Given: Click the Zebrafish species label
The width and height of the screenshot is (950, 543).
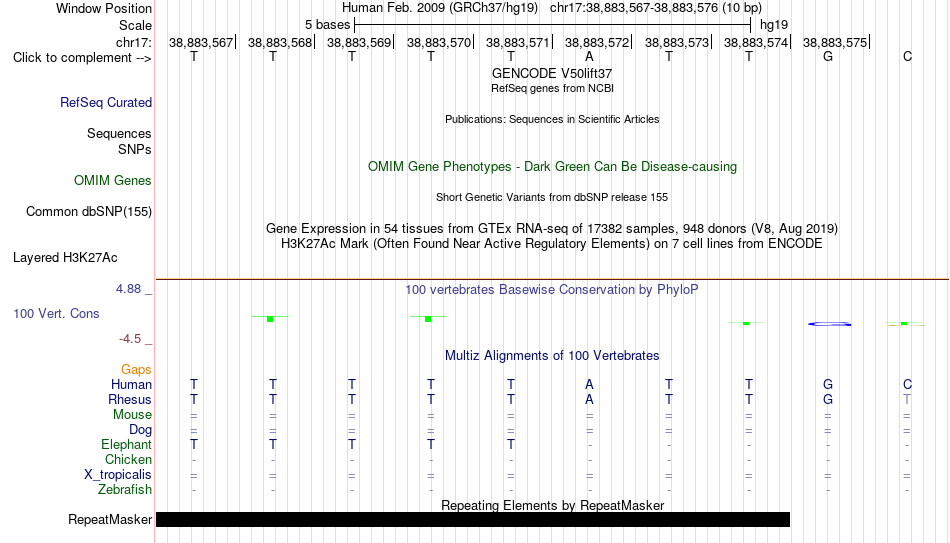Looking at the screenshot, I should pos(125,490).
